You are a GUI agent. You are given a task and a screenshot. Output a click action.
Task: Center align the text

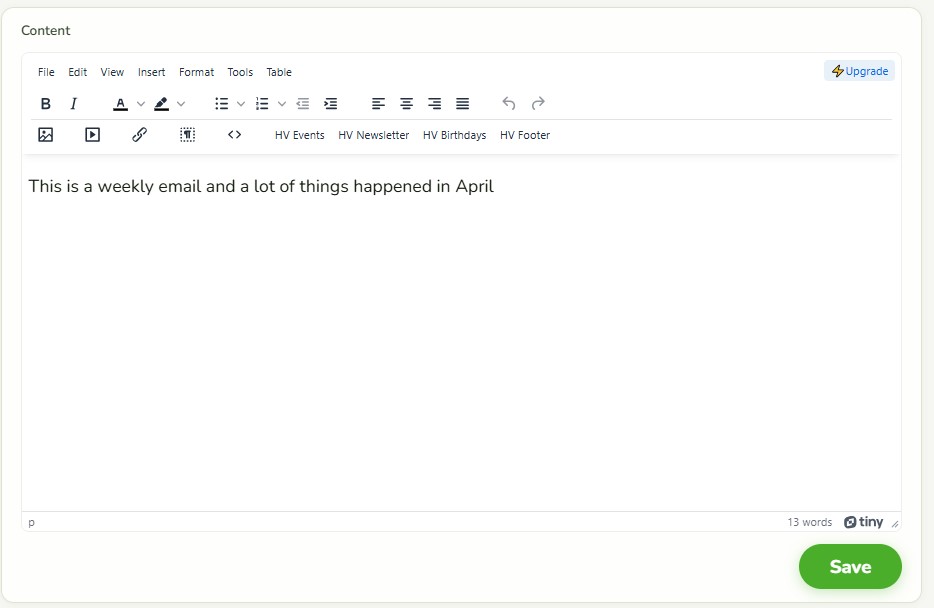406,104
